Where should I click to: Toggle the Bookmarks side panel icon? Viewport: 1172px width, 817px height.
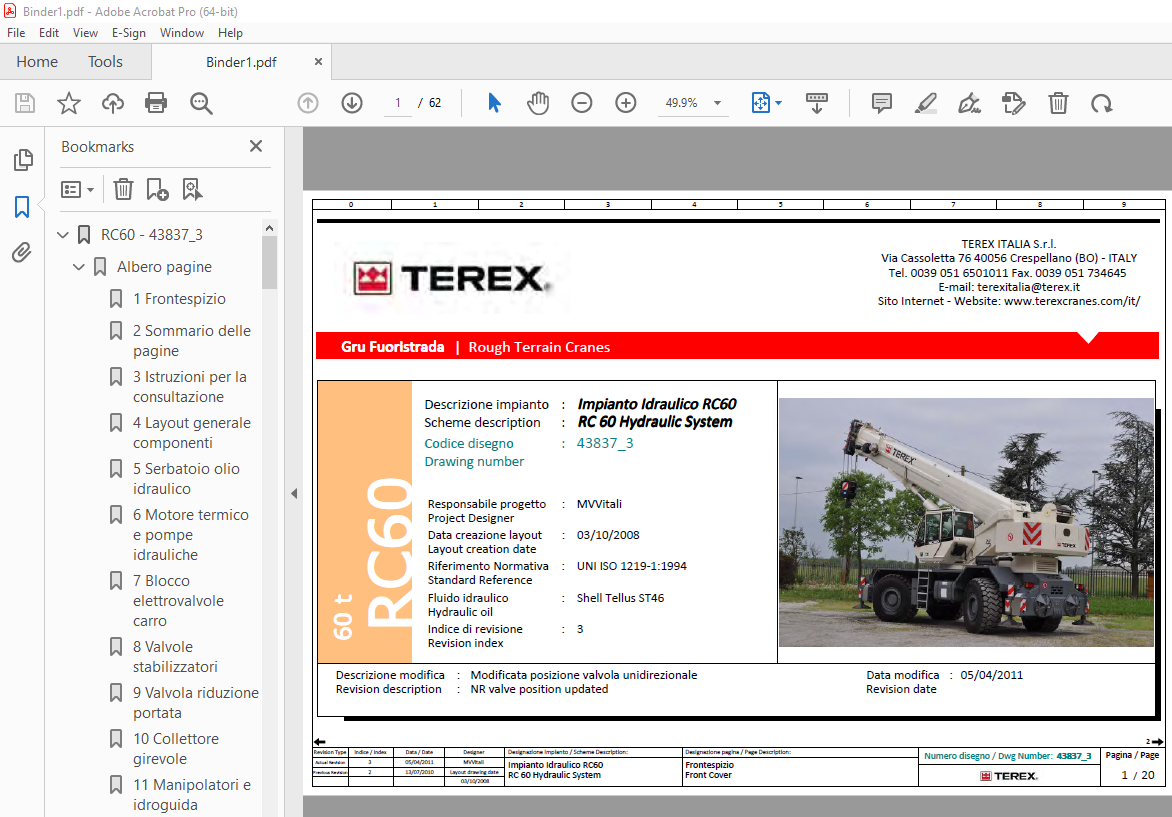pos(22,207)
